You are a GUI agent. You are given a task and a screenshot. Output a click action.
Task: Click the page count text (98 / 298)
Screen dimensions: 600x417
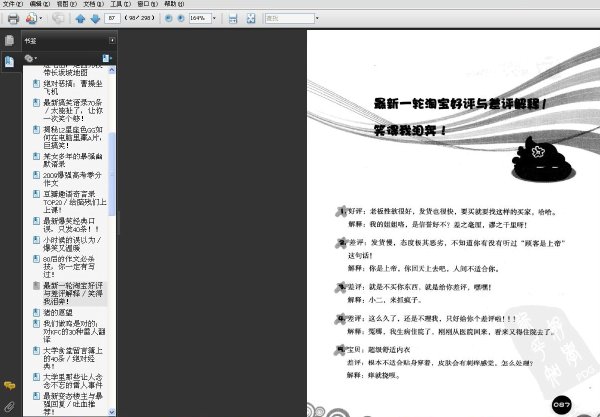click(x=140, y=18)
